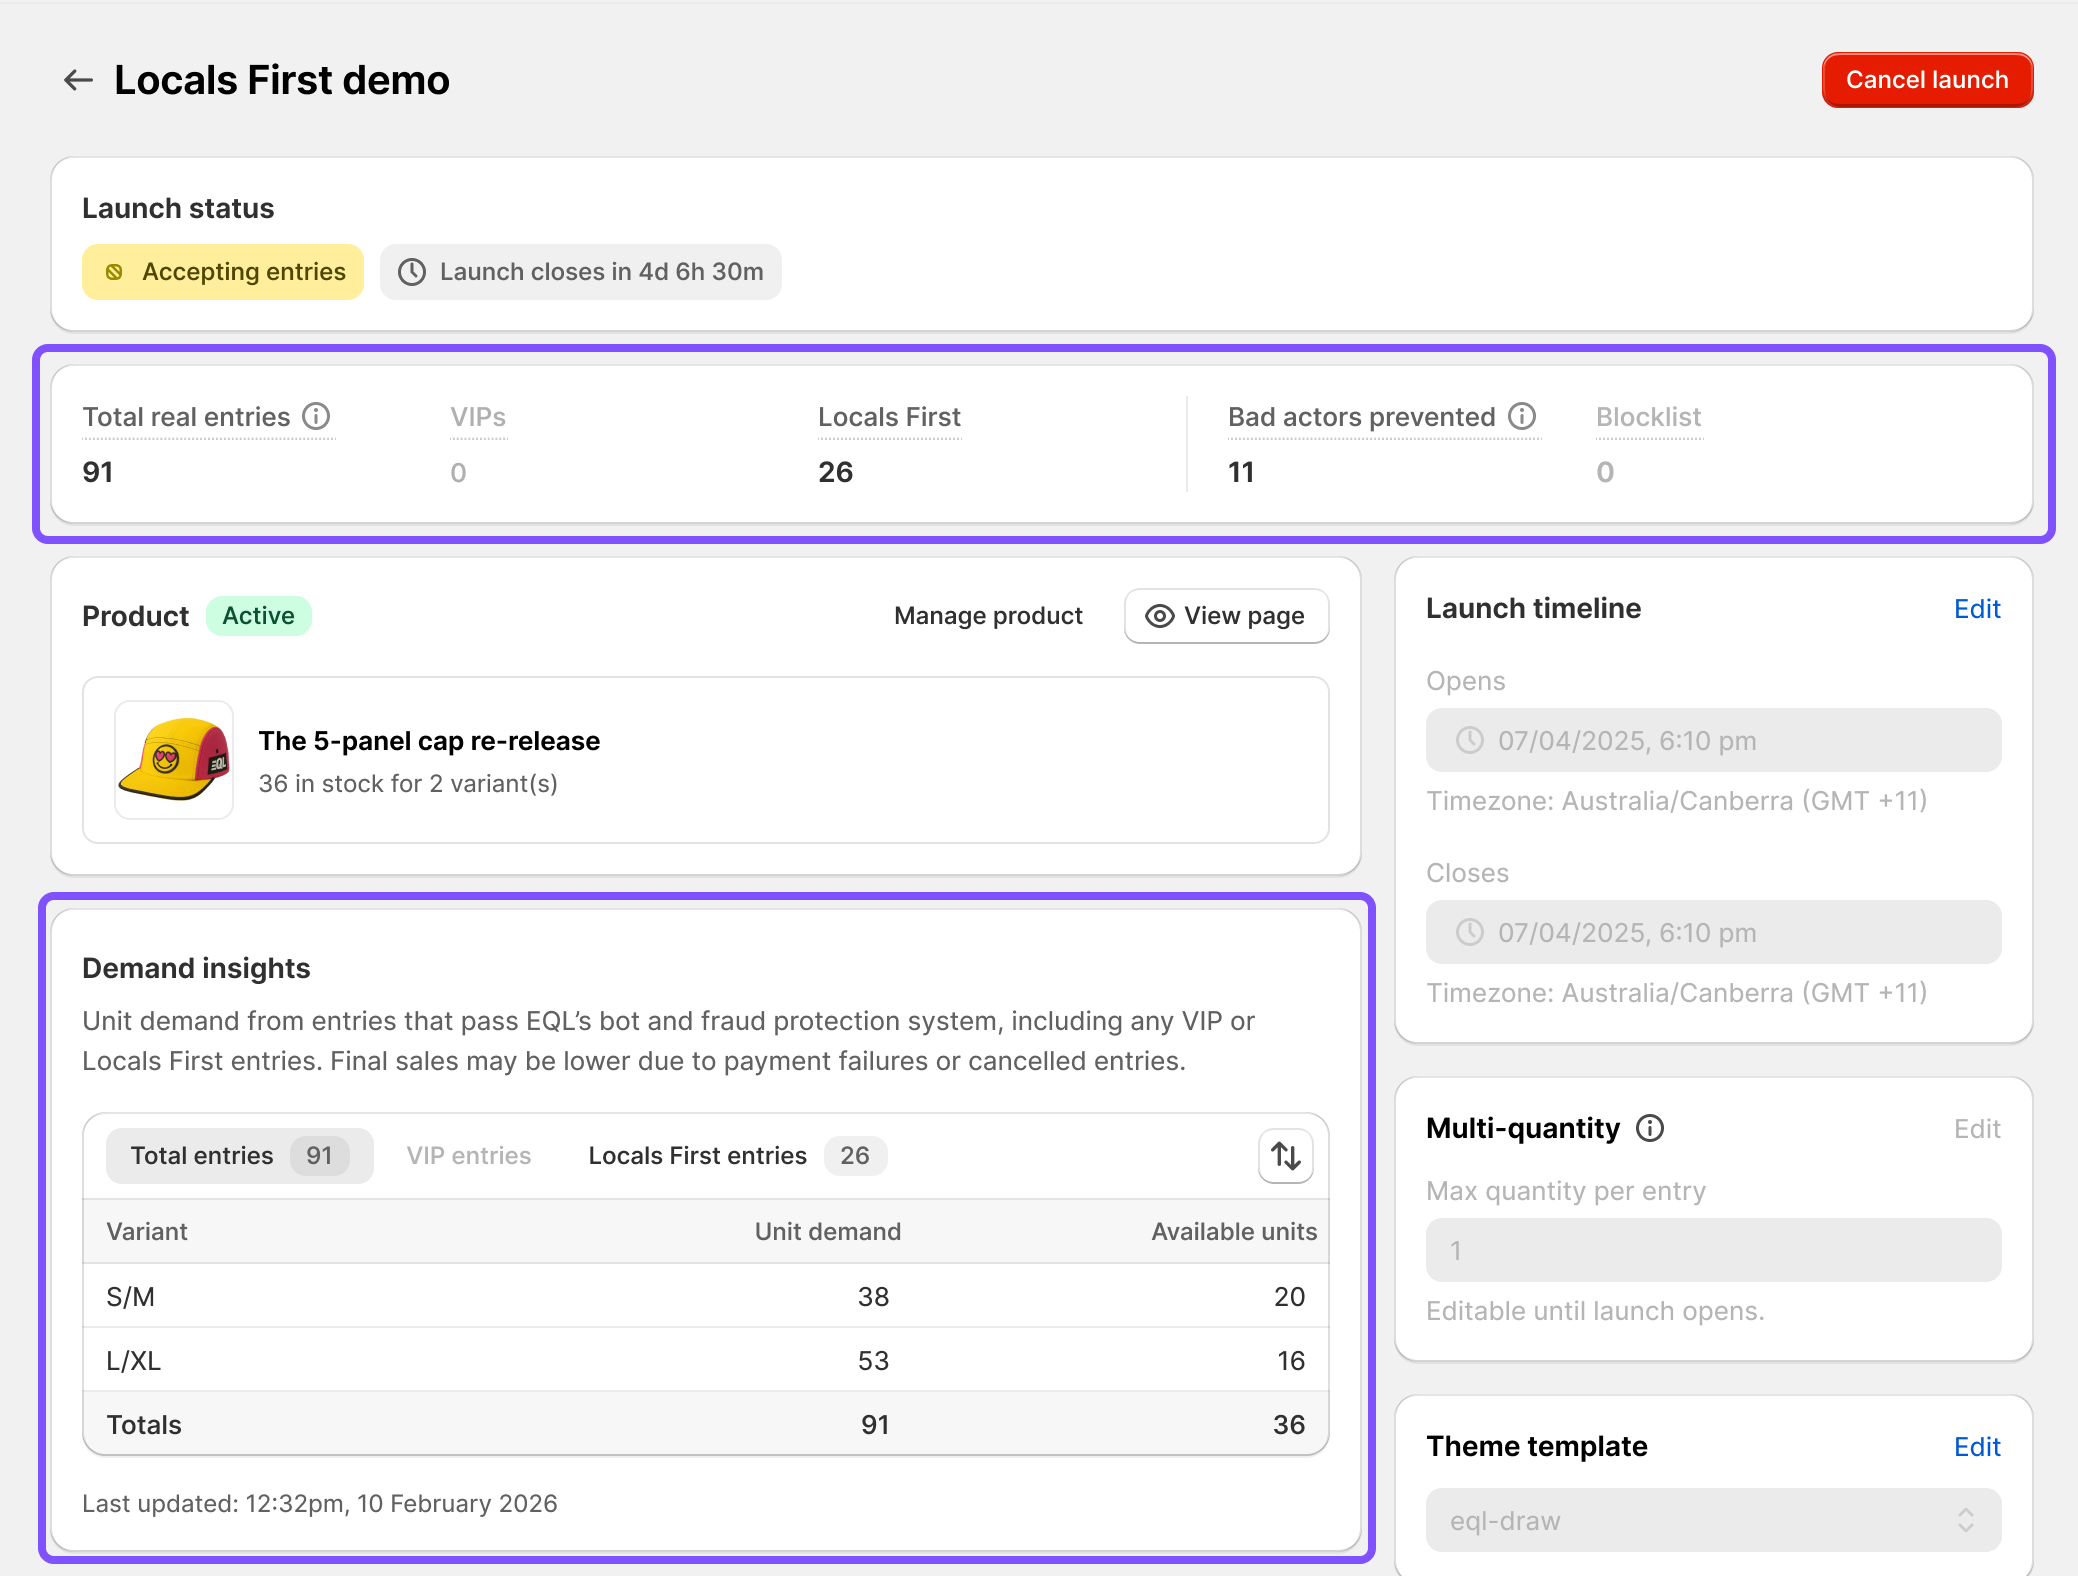Click the 5-panel cap product thumbnail
2078x1576 pixels.
(x=174, y=760)
